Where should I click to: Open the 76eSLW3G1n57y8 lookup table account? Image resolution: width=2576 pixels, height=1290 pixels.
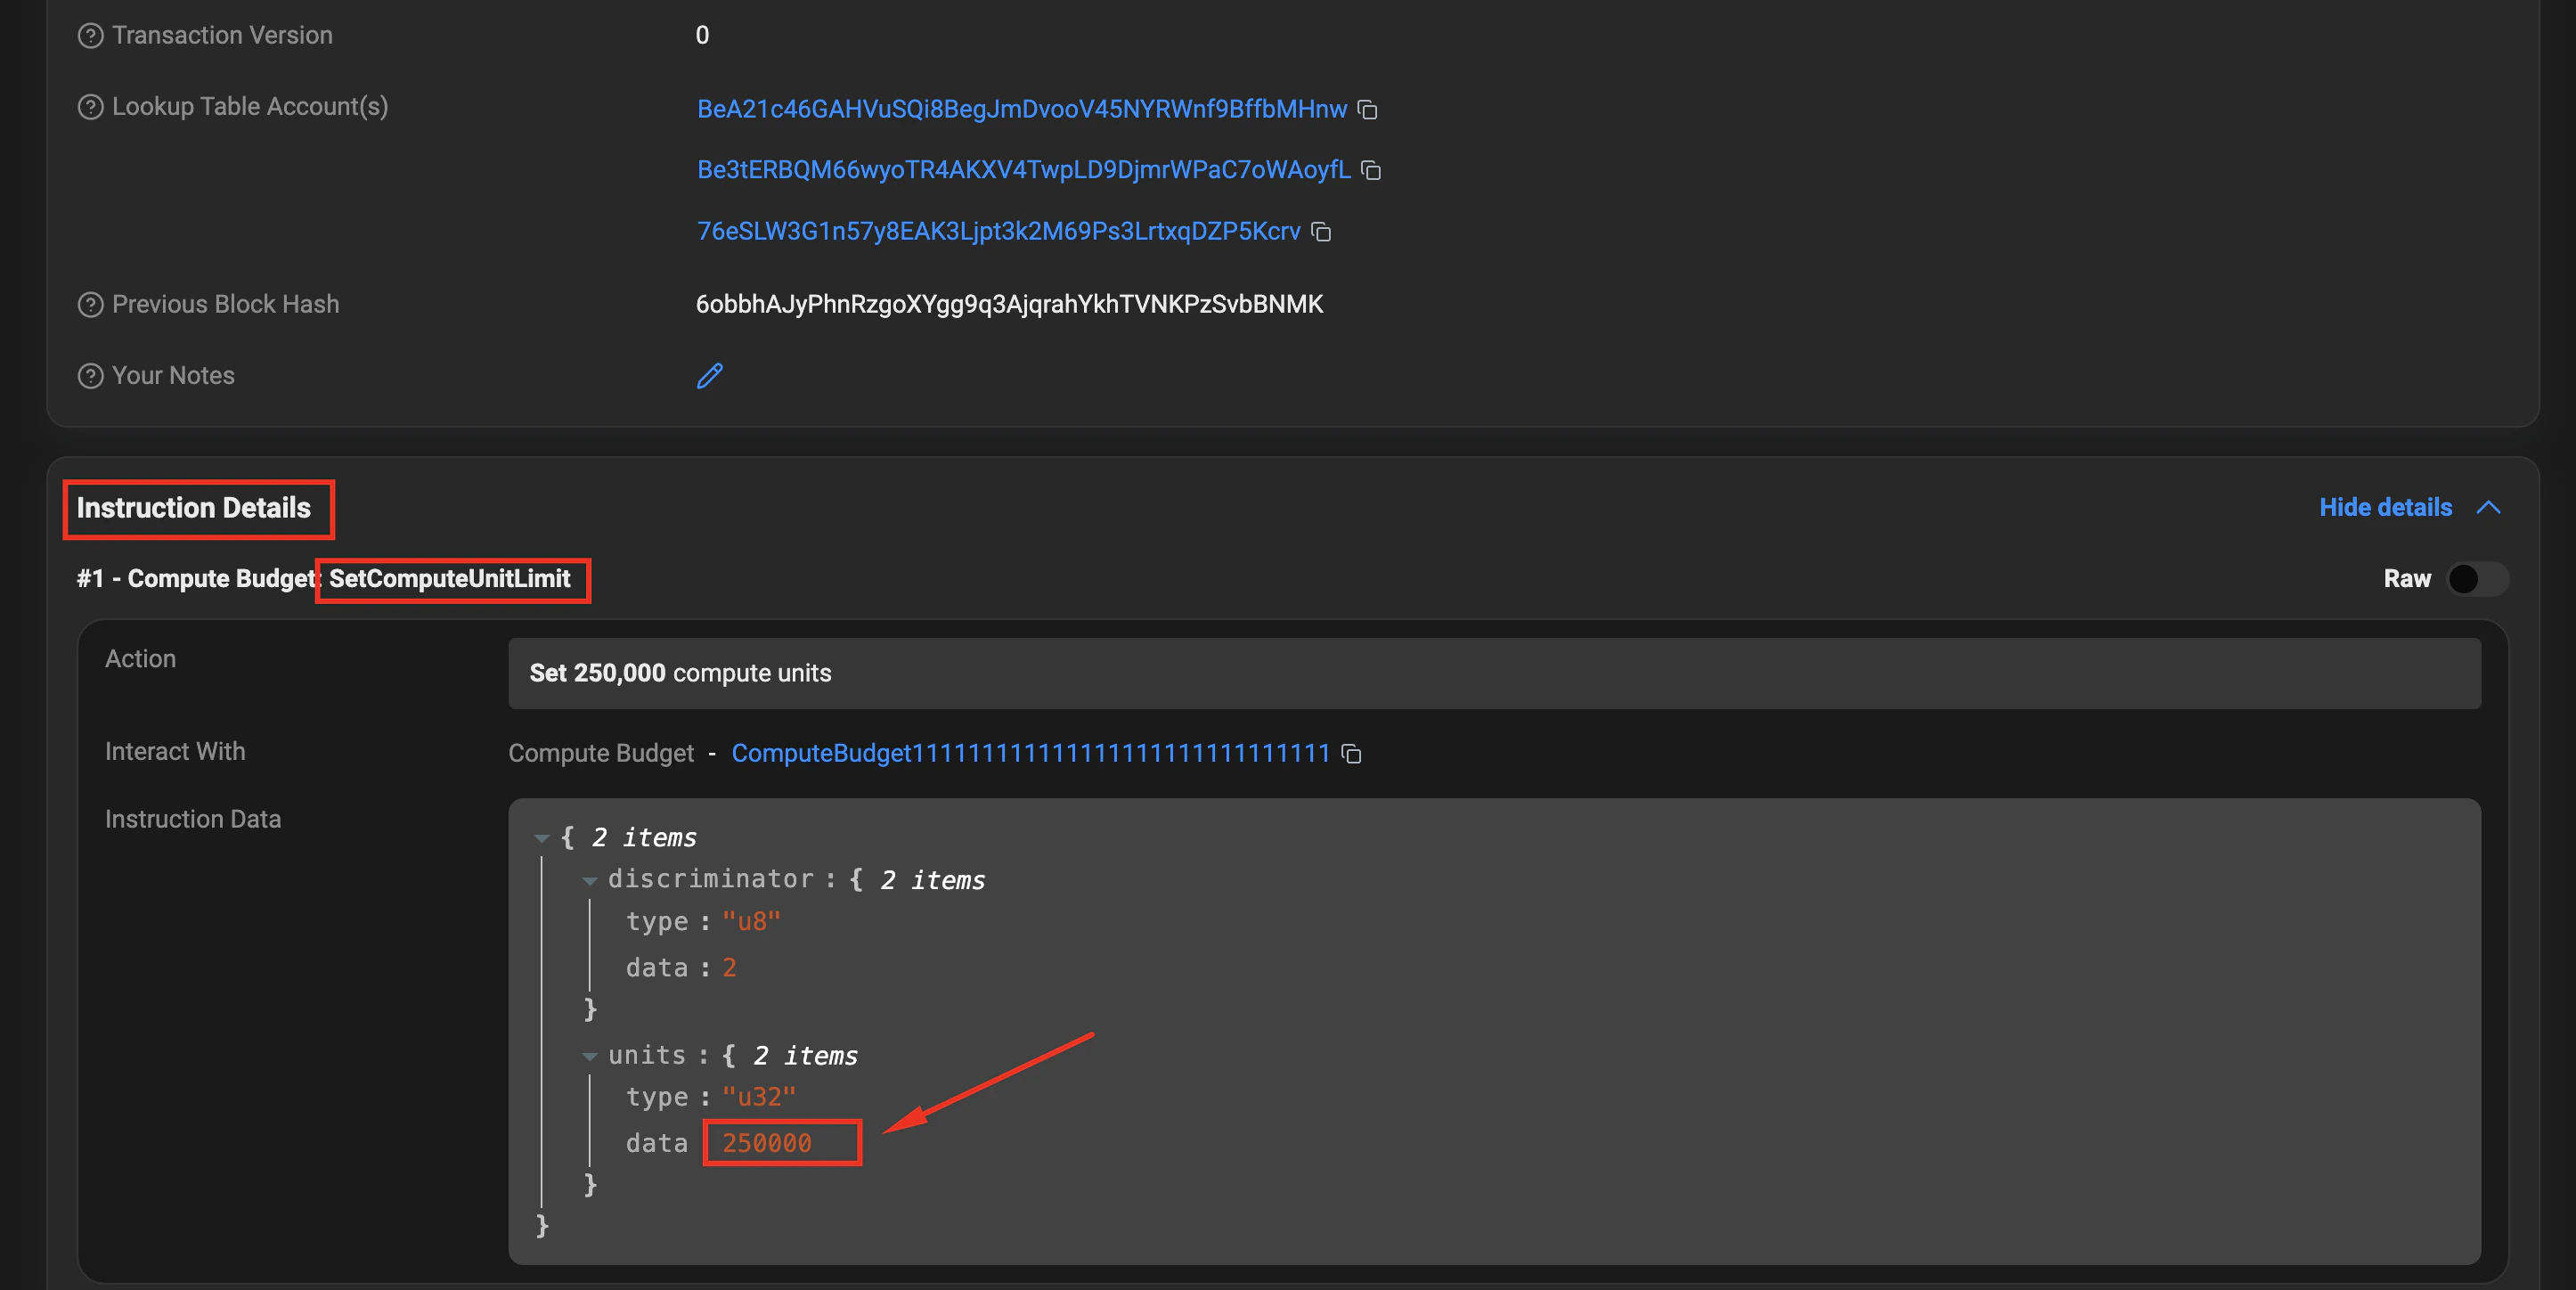[x=998, y=231]
